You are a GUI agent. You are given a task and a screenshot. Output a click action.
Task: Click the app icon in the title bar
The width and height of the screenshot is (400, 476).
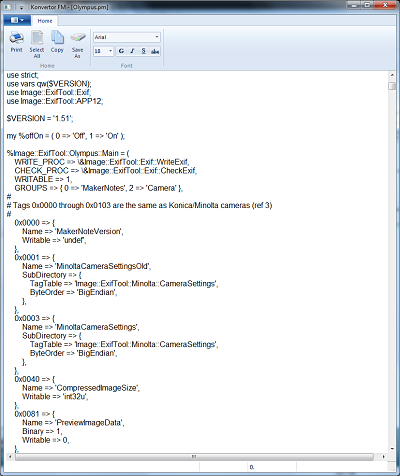click(8, 7)
